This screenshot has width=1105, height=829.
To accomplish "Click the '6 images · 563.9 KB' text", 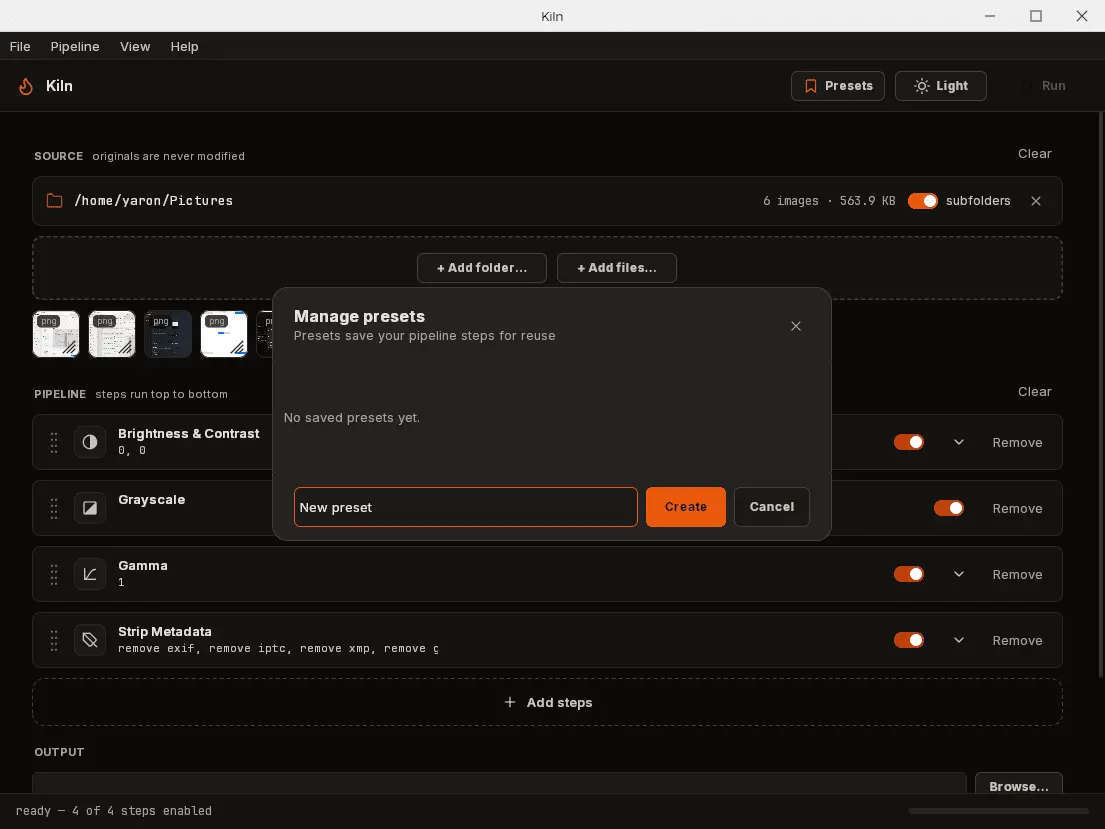I will 829,201.
